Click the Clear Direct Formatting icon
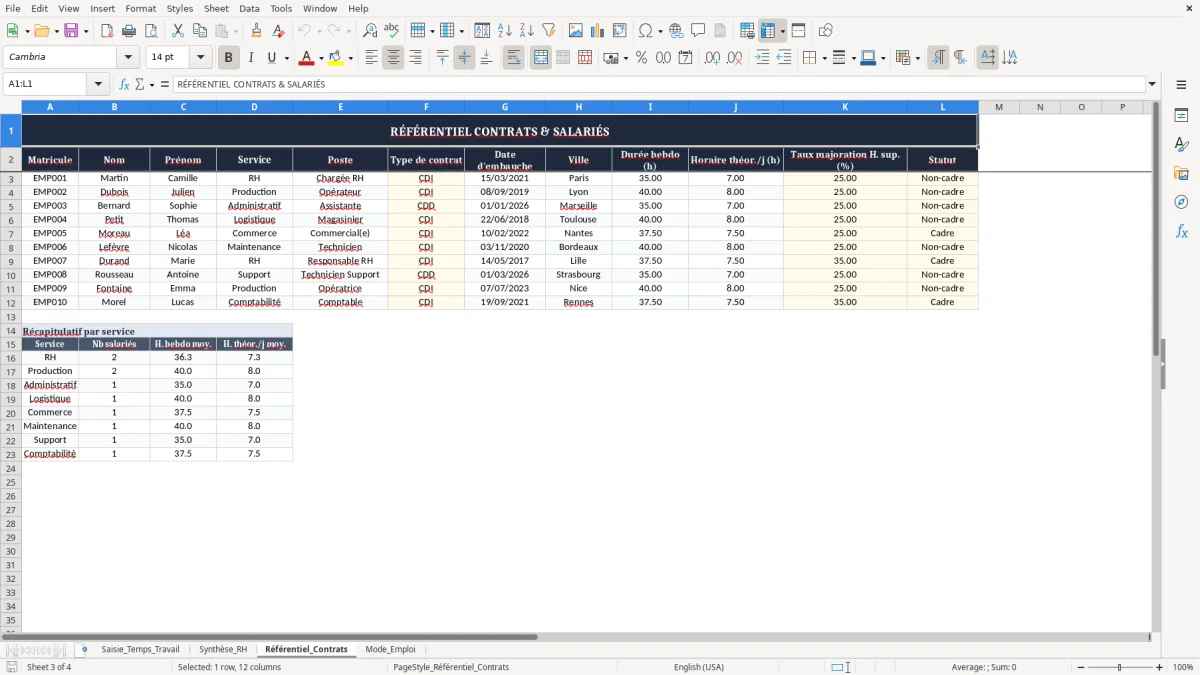 [279, 31]
